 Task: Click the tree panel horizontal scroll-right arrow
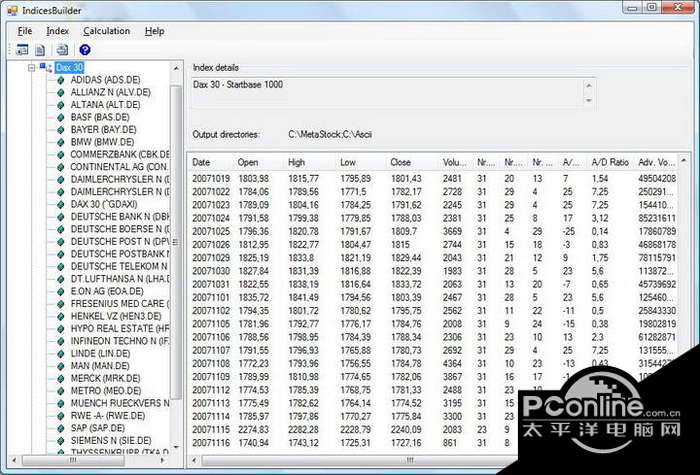tap(162, 460)
